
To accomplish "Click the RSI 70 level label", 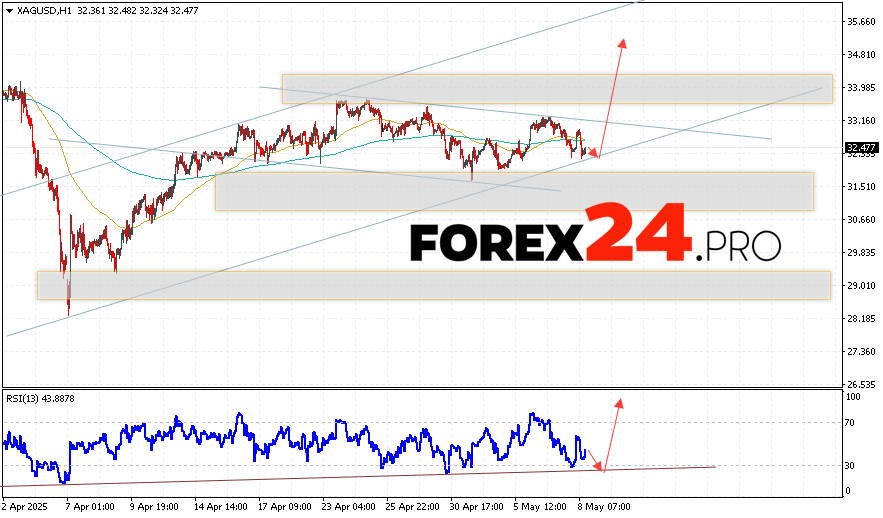I will [x=851, y=423].
